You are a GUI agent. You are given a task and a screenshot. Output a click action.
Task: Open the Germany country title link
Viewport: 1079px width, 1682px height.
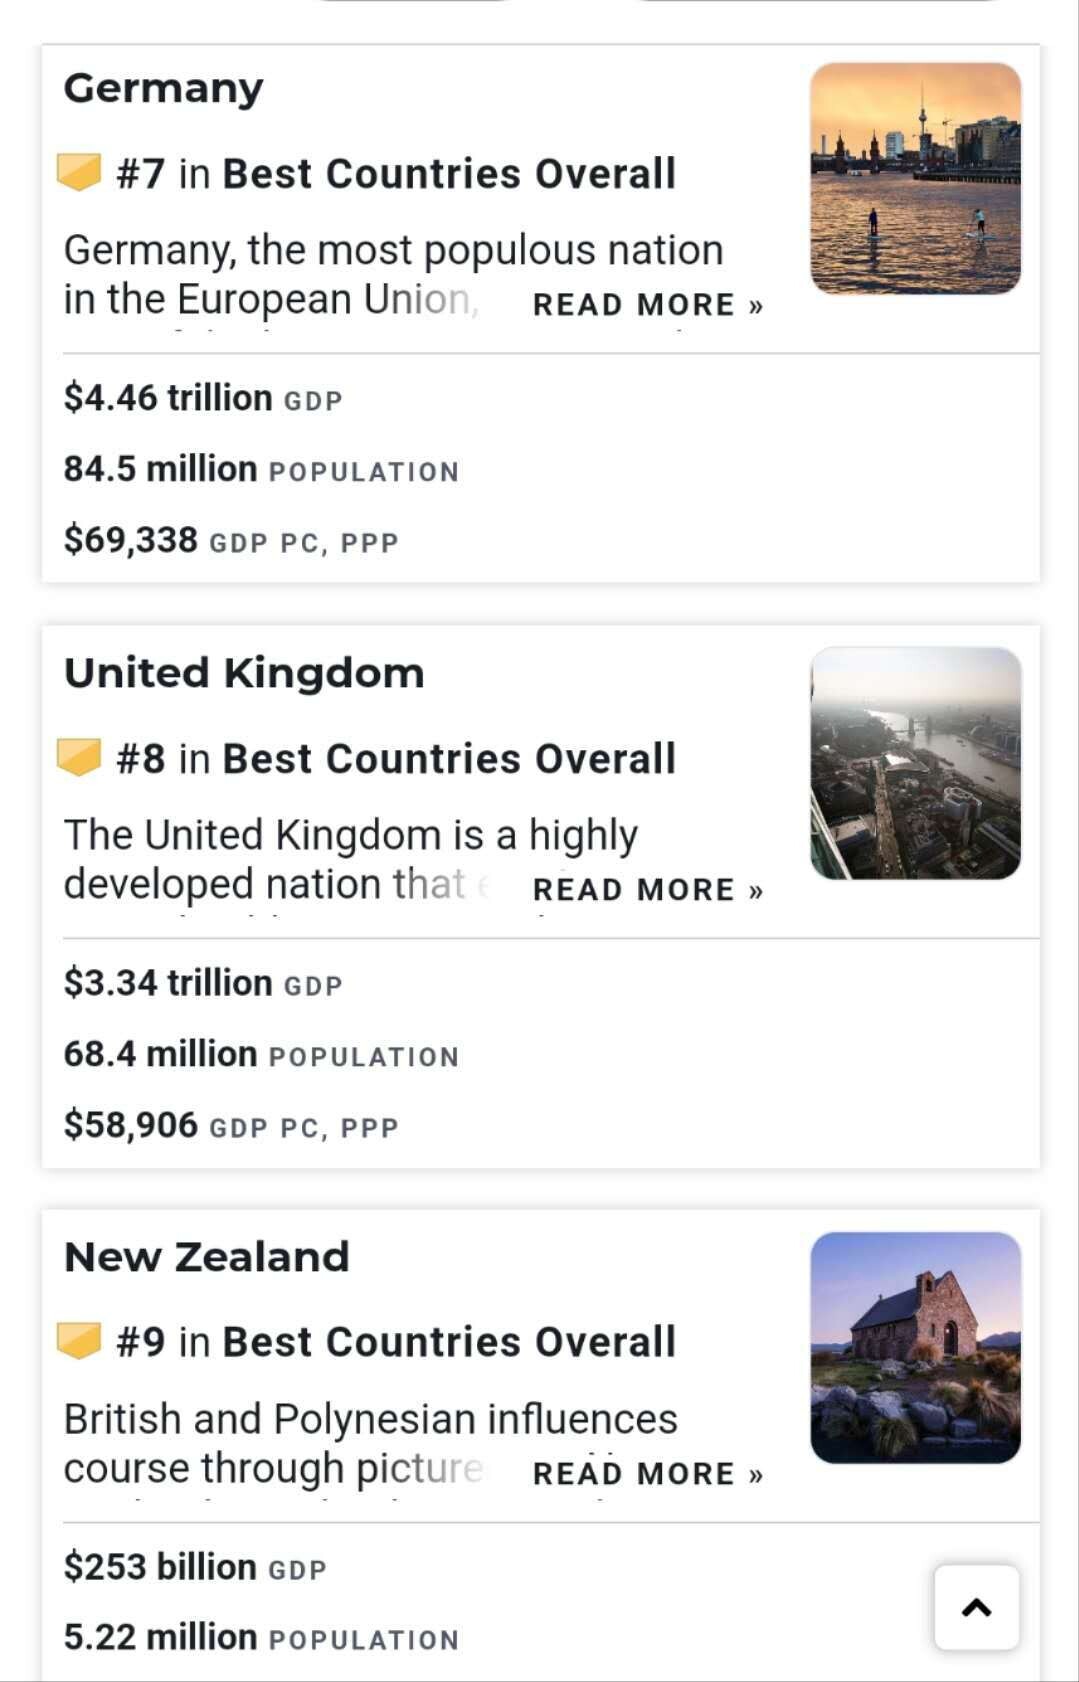coord(164,88)
